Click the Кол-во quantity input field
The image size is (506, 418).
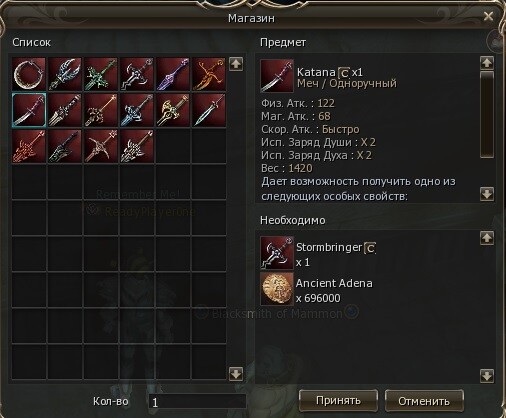197,401
